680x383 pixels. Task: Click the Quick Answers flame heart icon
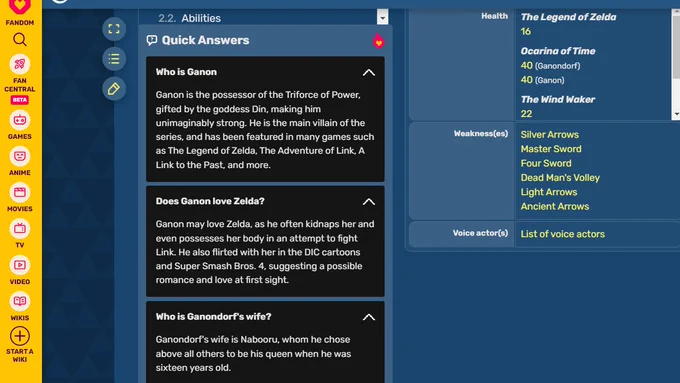pos(378,41)
